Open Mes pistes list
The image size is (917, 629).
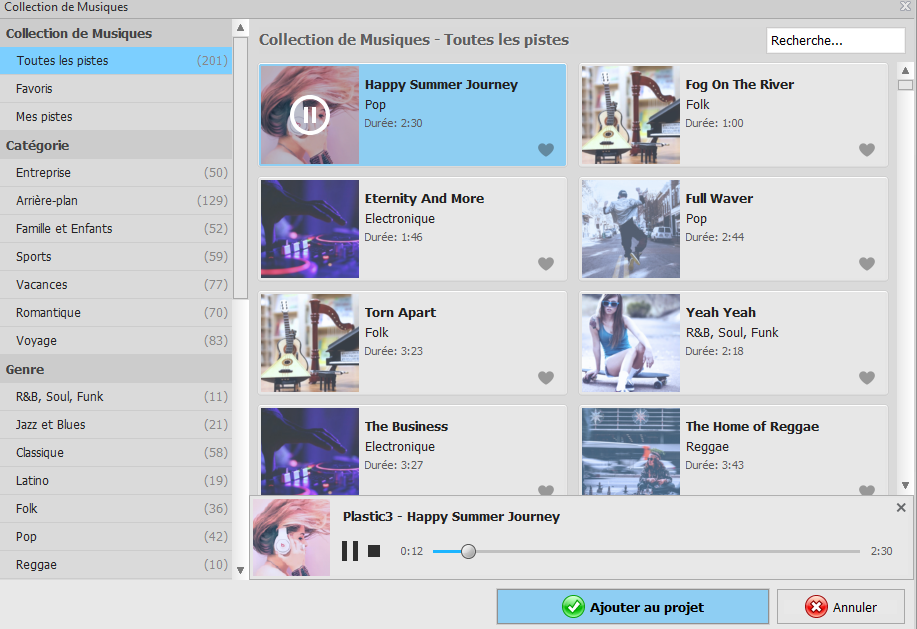coord(116,117)
